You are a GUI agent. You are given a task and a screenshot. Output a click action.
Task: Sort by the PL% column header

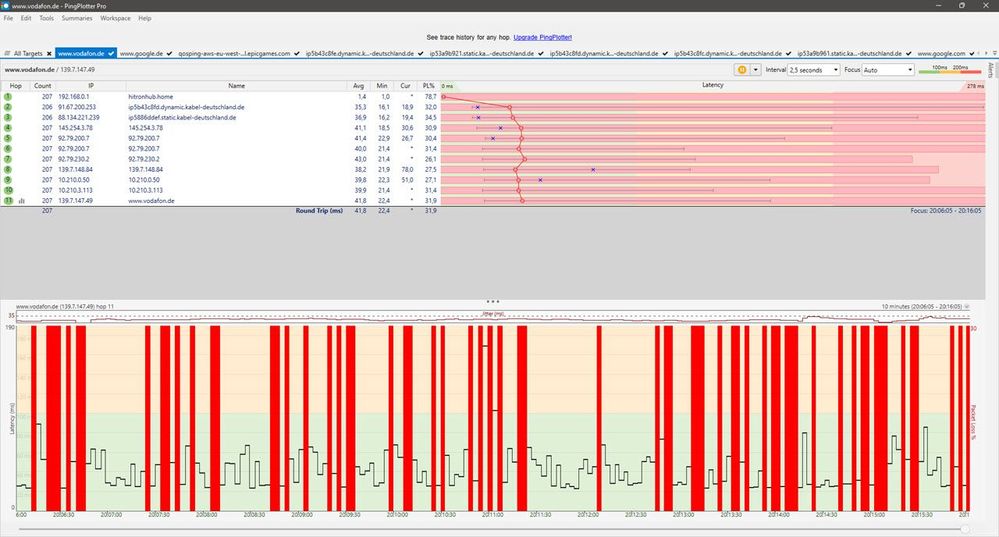point(429,86)
